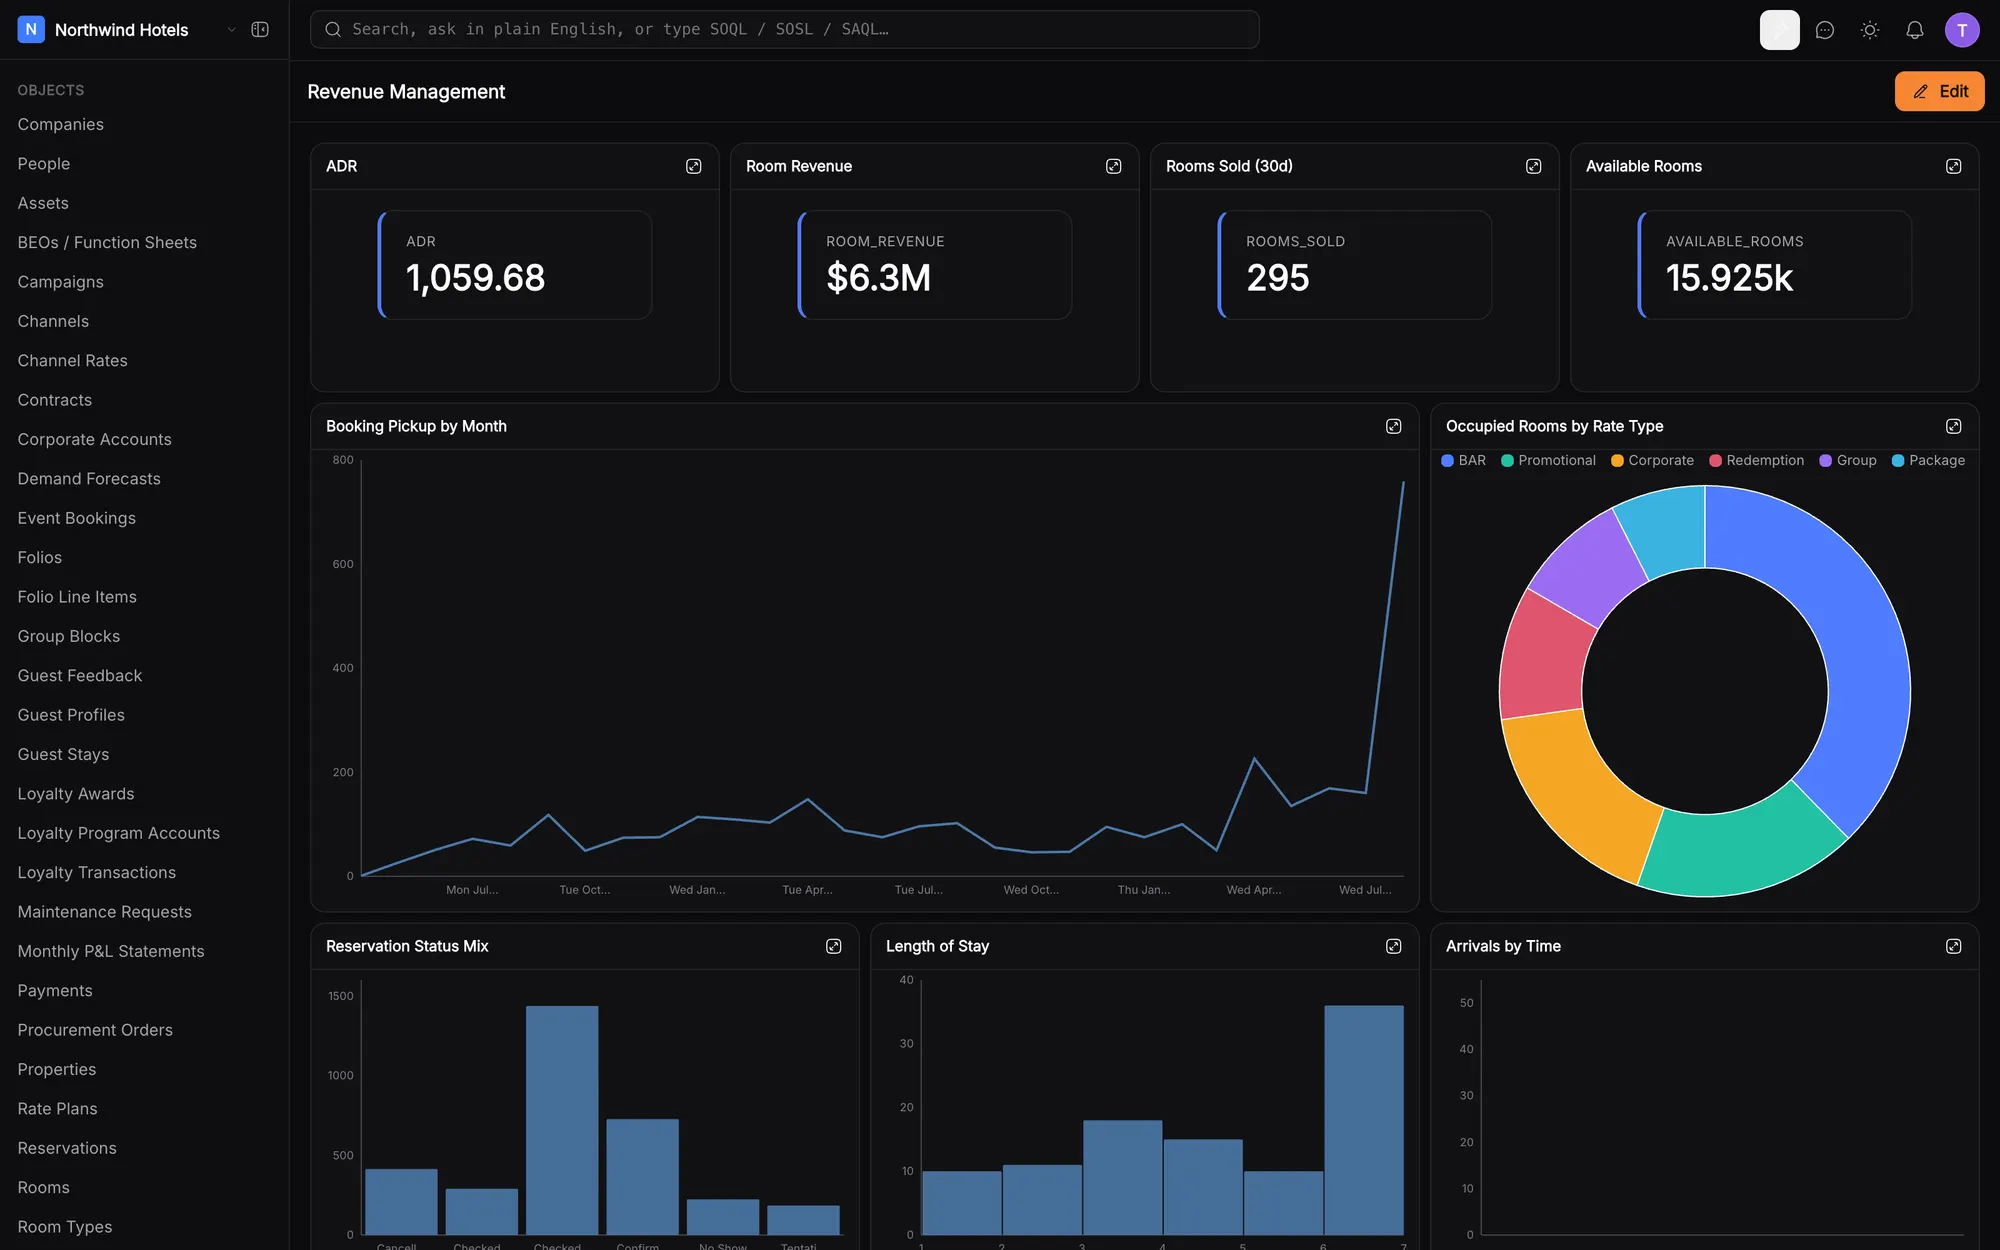
Task: Expand the Rooms Sold (30d) widget
Action: [1533, 166]
